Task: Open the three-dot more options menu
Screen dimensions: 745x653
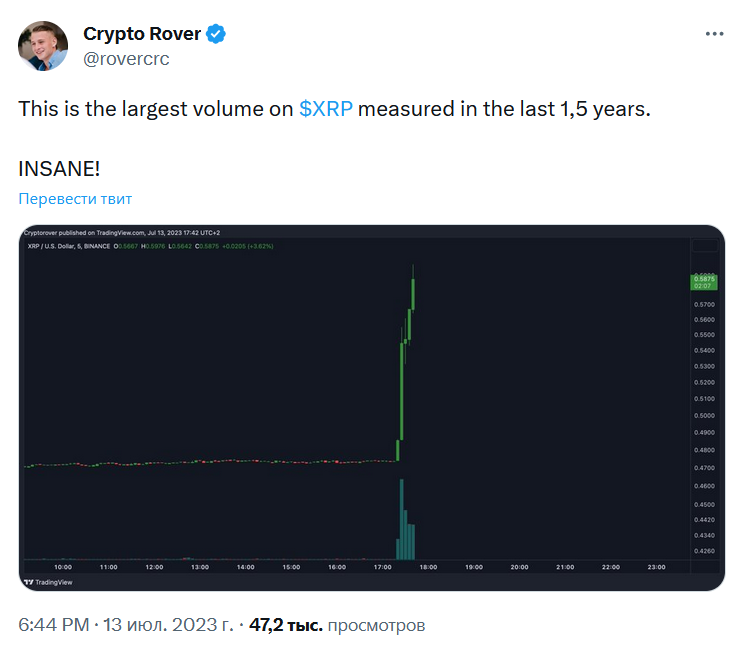Action: pyautogui.click(x=713, y=34)
